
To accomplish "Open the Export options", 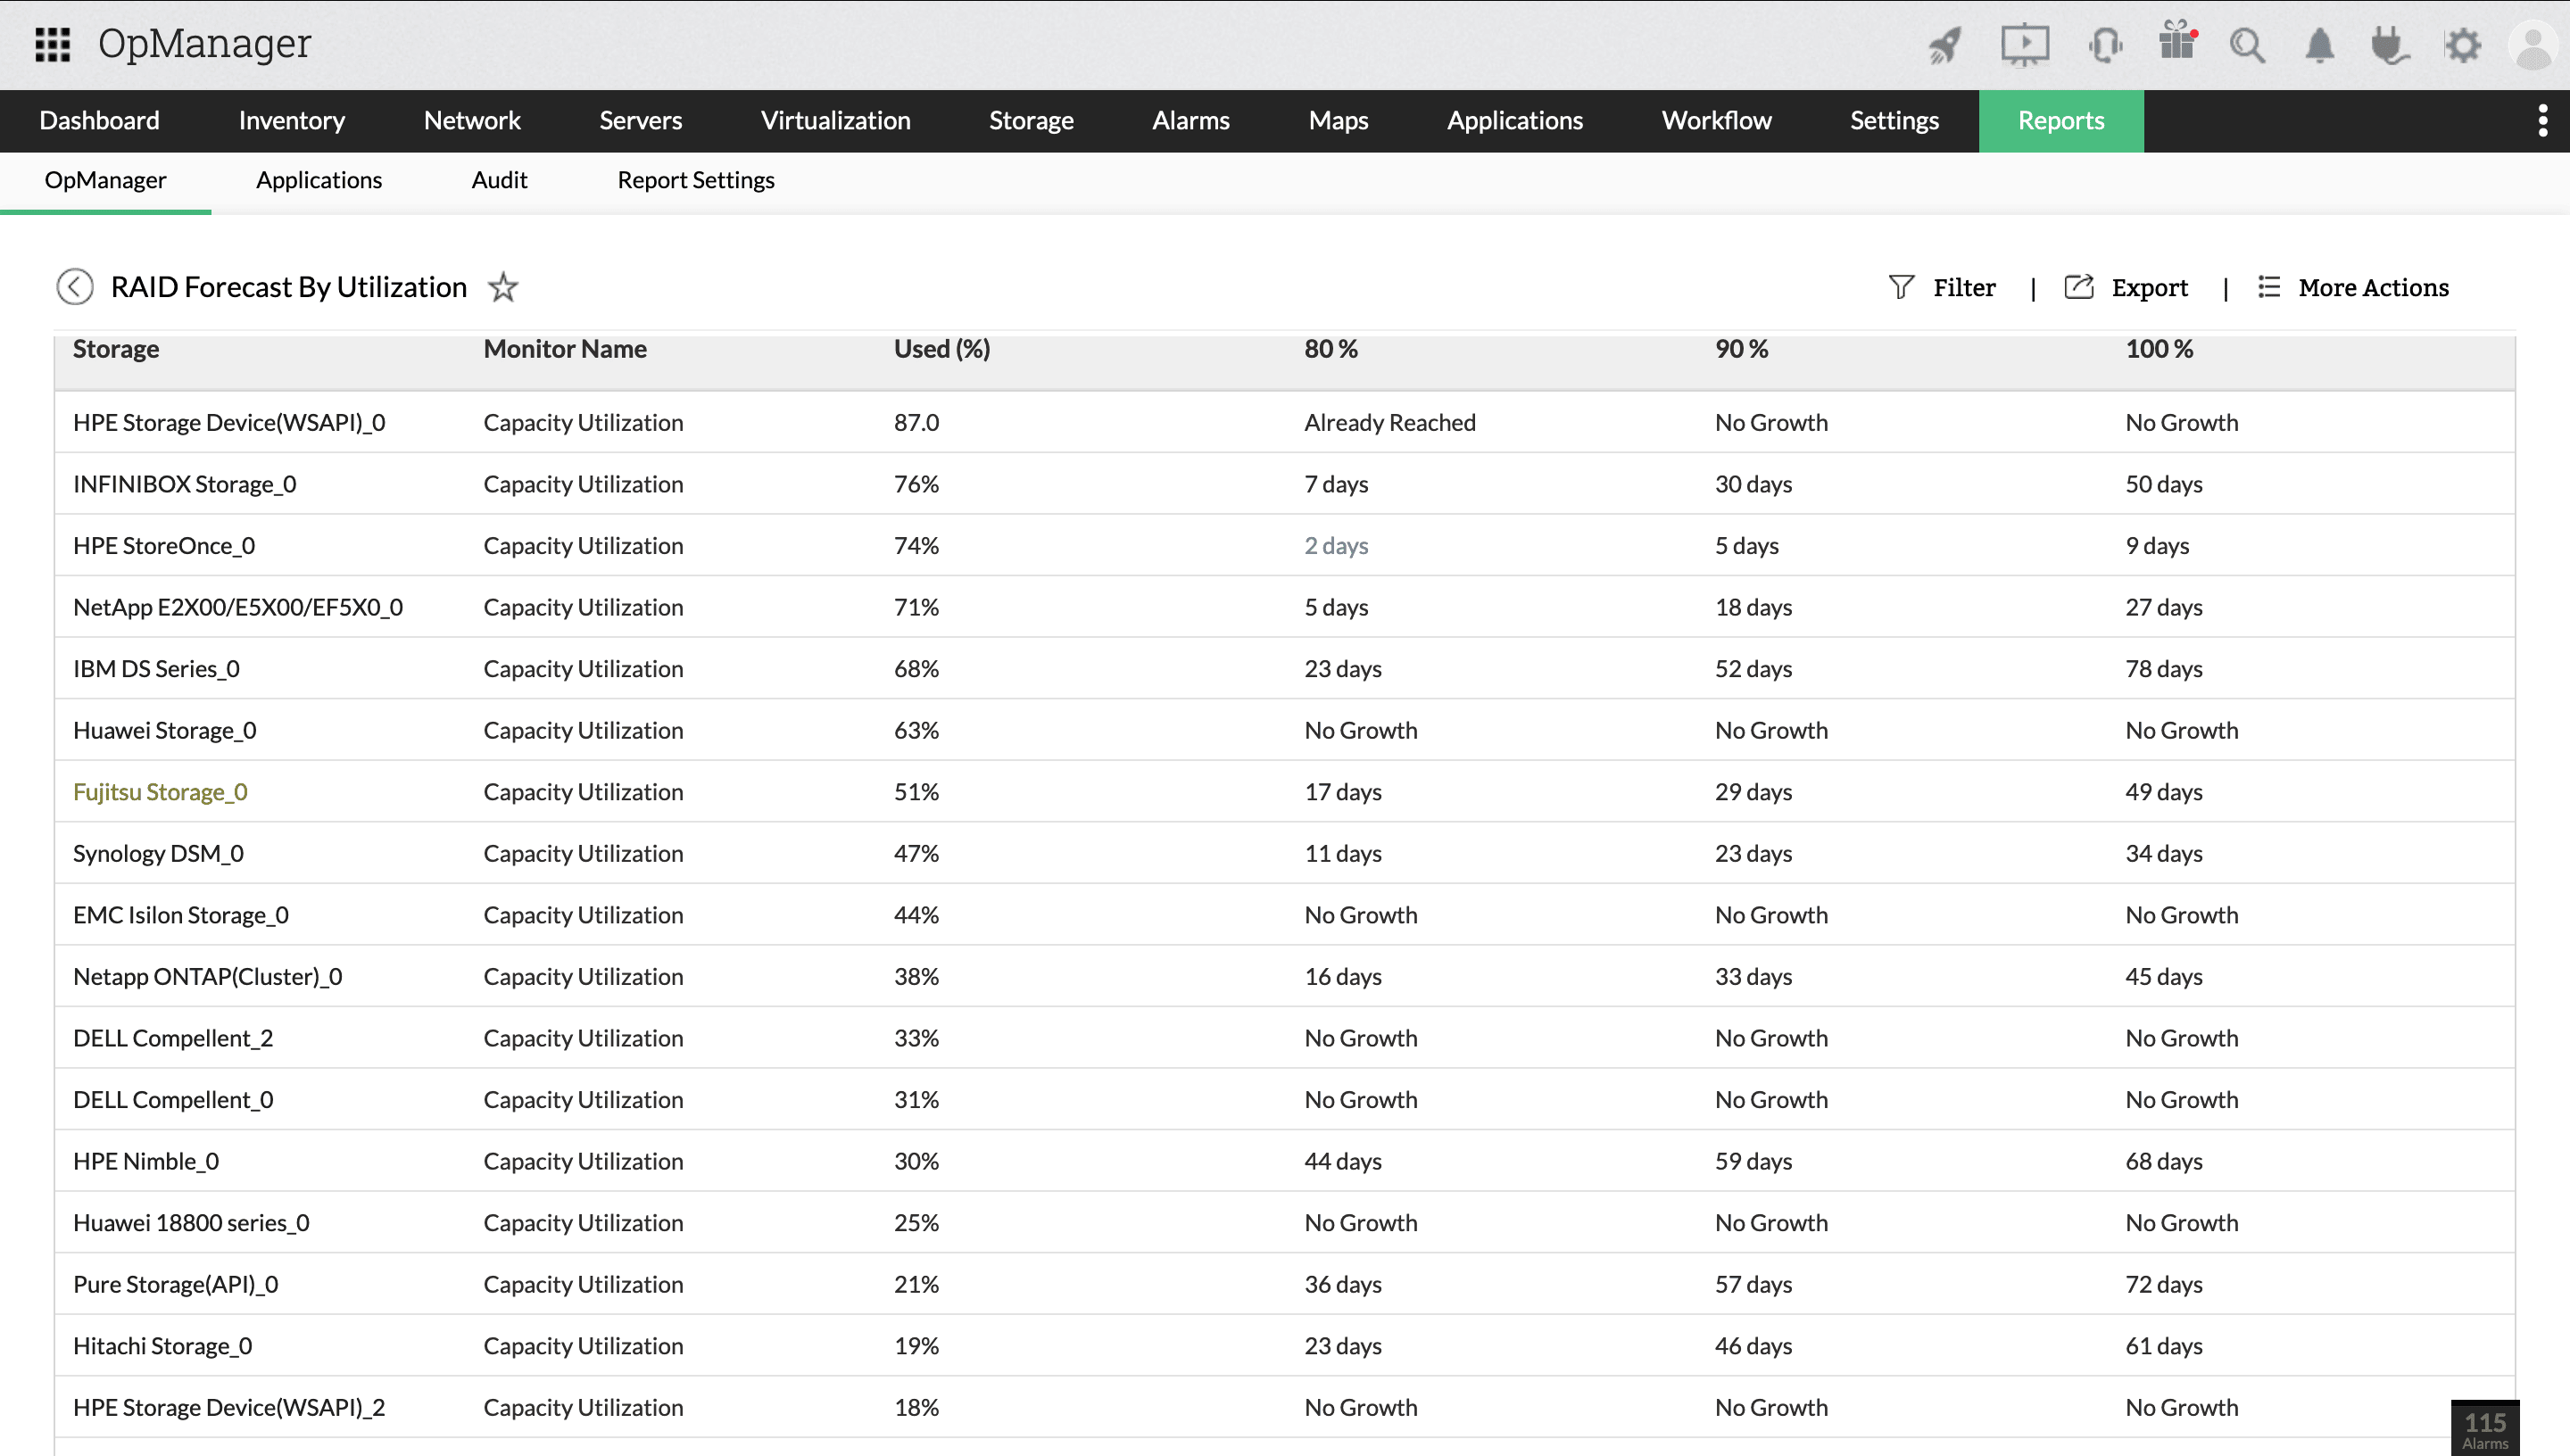I will [2126, 288].
